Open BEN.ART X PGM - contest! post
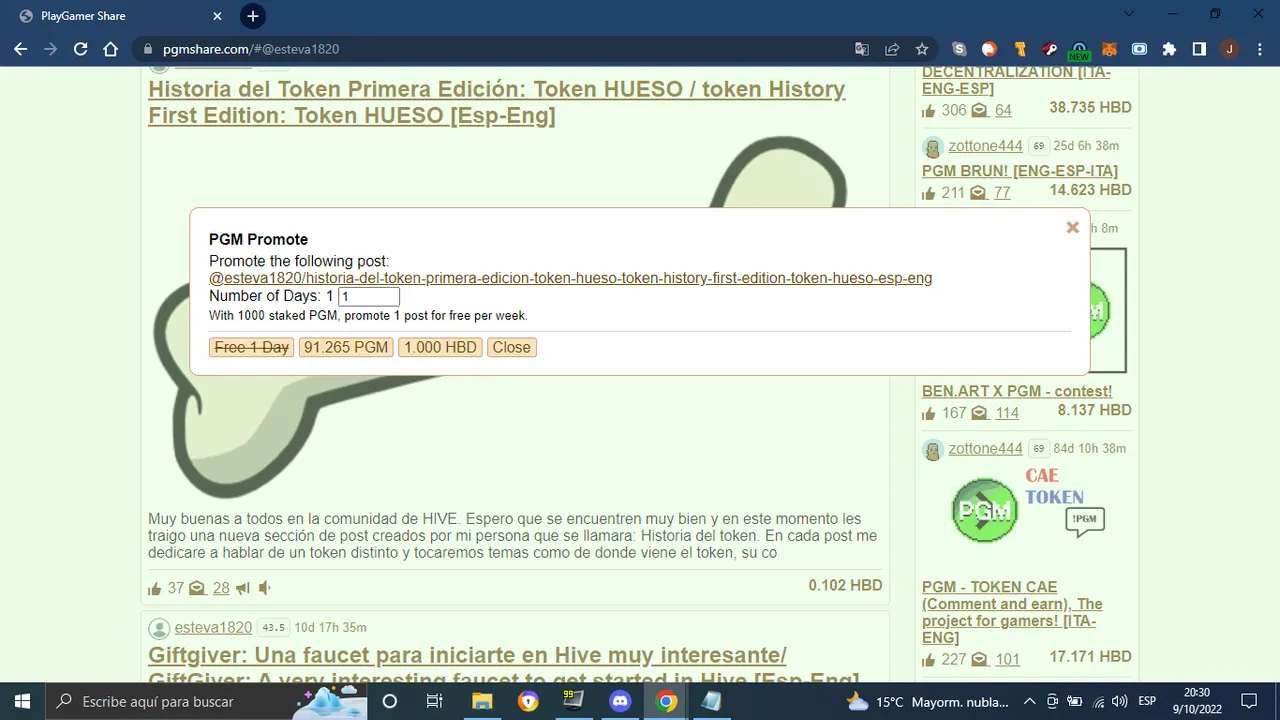The height and width of the screenshot is (720, 1280). pos(1017,391)
